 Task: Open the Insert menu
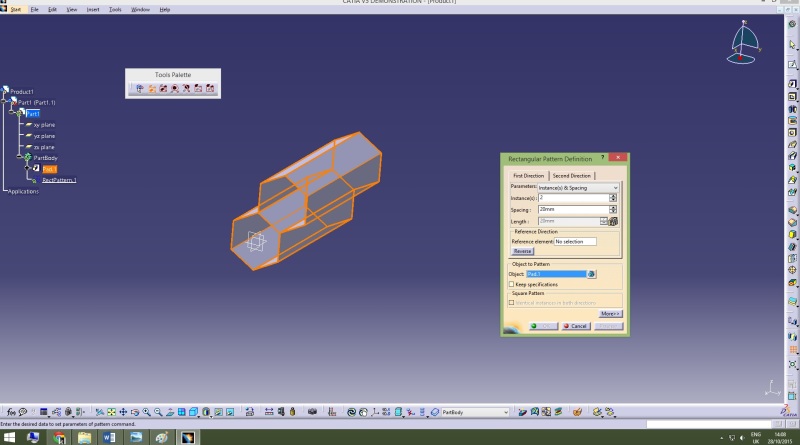point(93,9)
